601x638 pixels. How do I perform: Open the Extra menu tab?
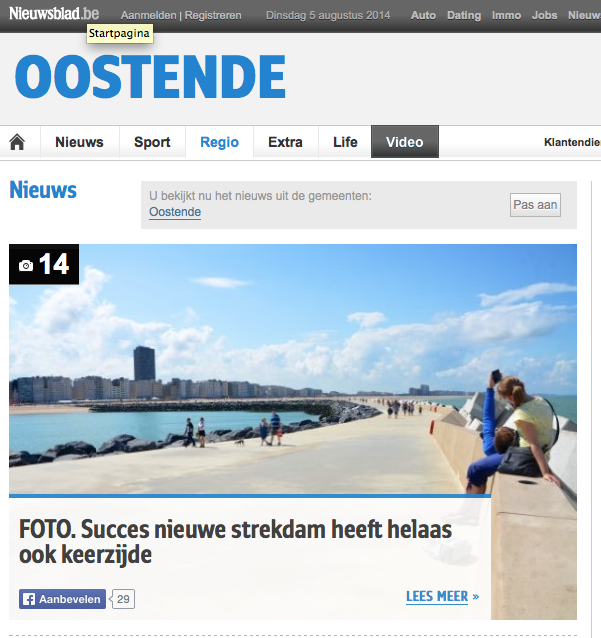tap(285, 142)
